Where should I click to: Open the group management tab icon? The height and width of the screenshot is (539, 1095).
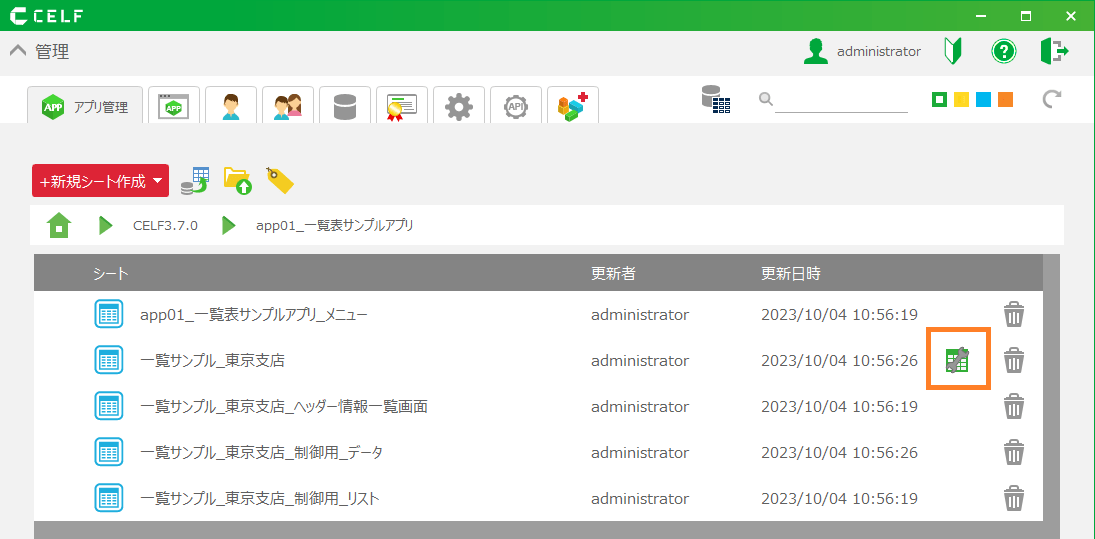coord(288,106)
